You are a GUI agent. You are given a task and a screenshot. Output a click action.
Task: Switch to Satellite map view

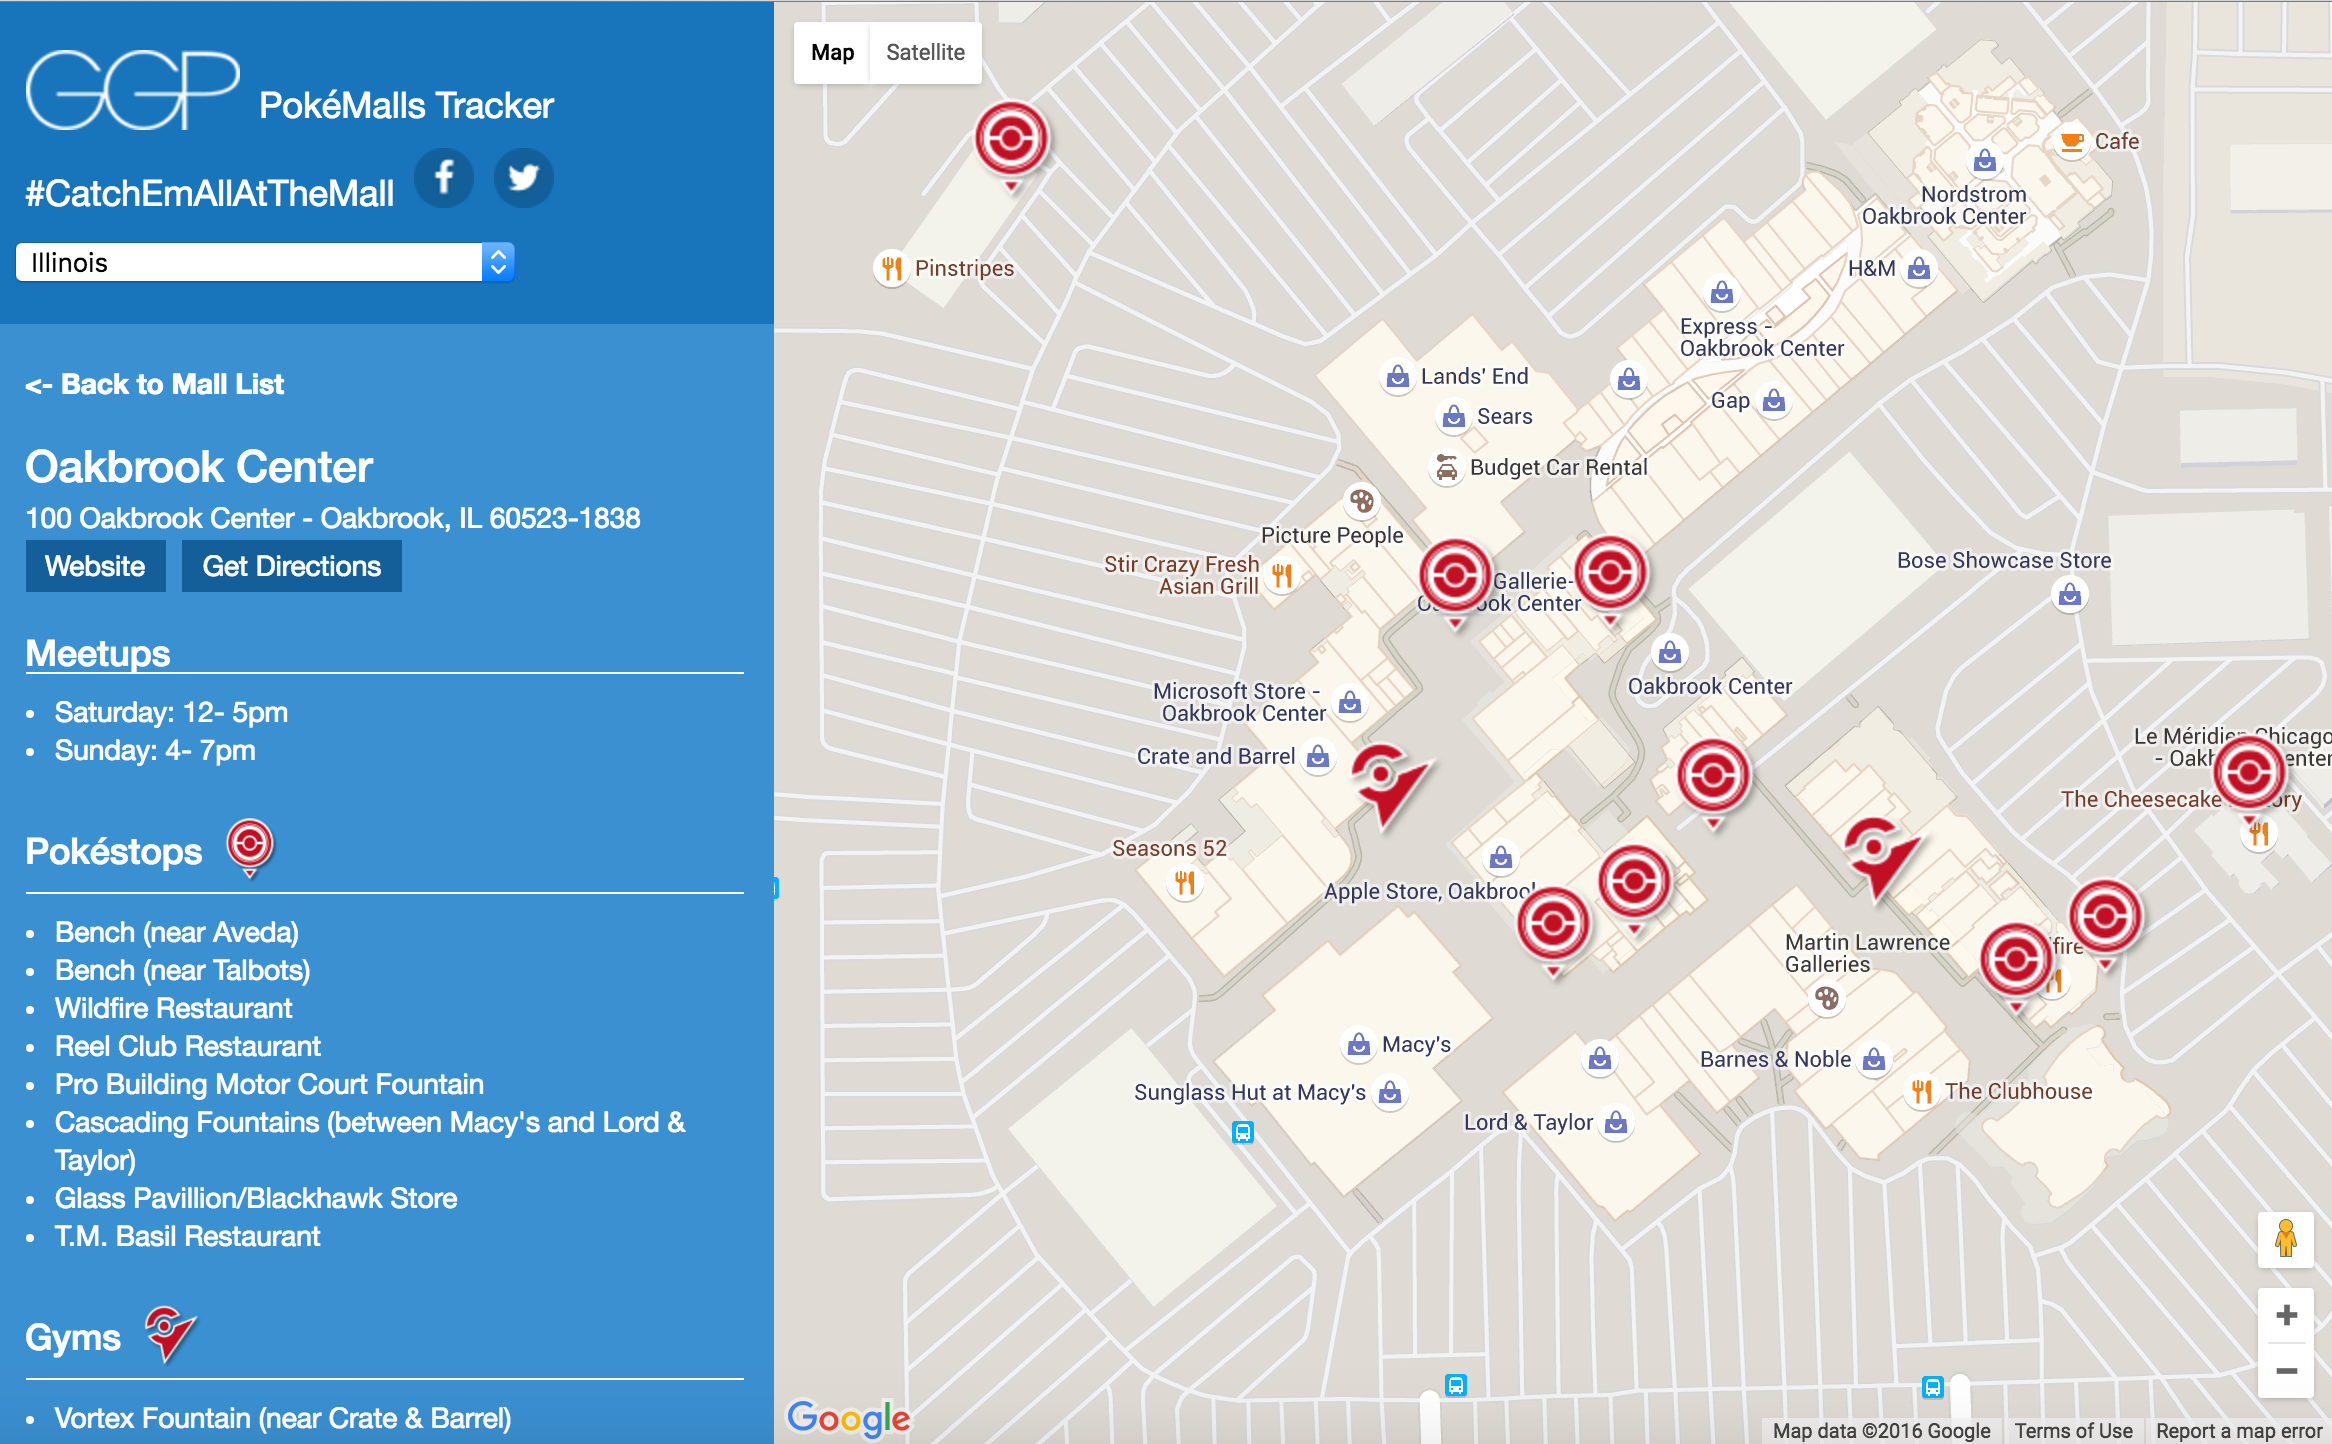925,53
